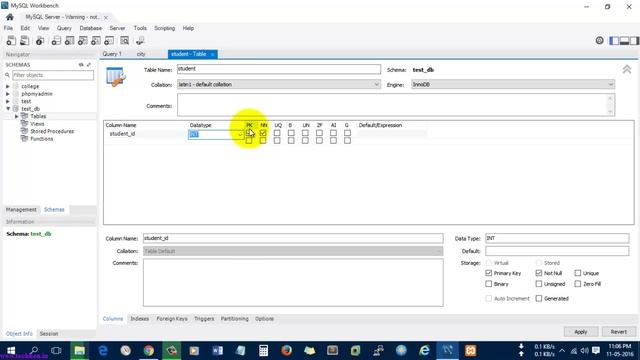Open Calculator from taskbar
This screenshot has width=640, height=360.
[x=263, y=350]
